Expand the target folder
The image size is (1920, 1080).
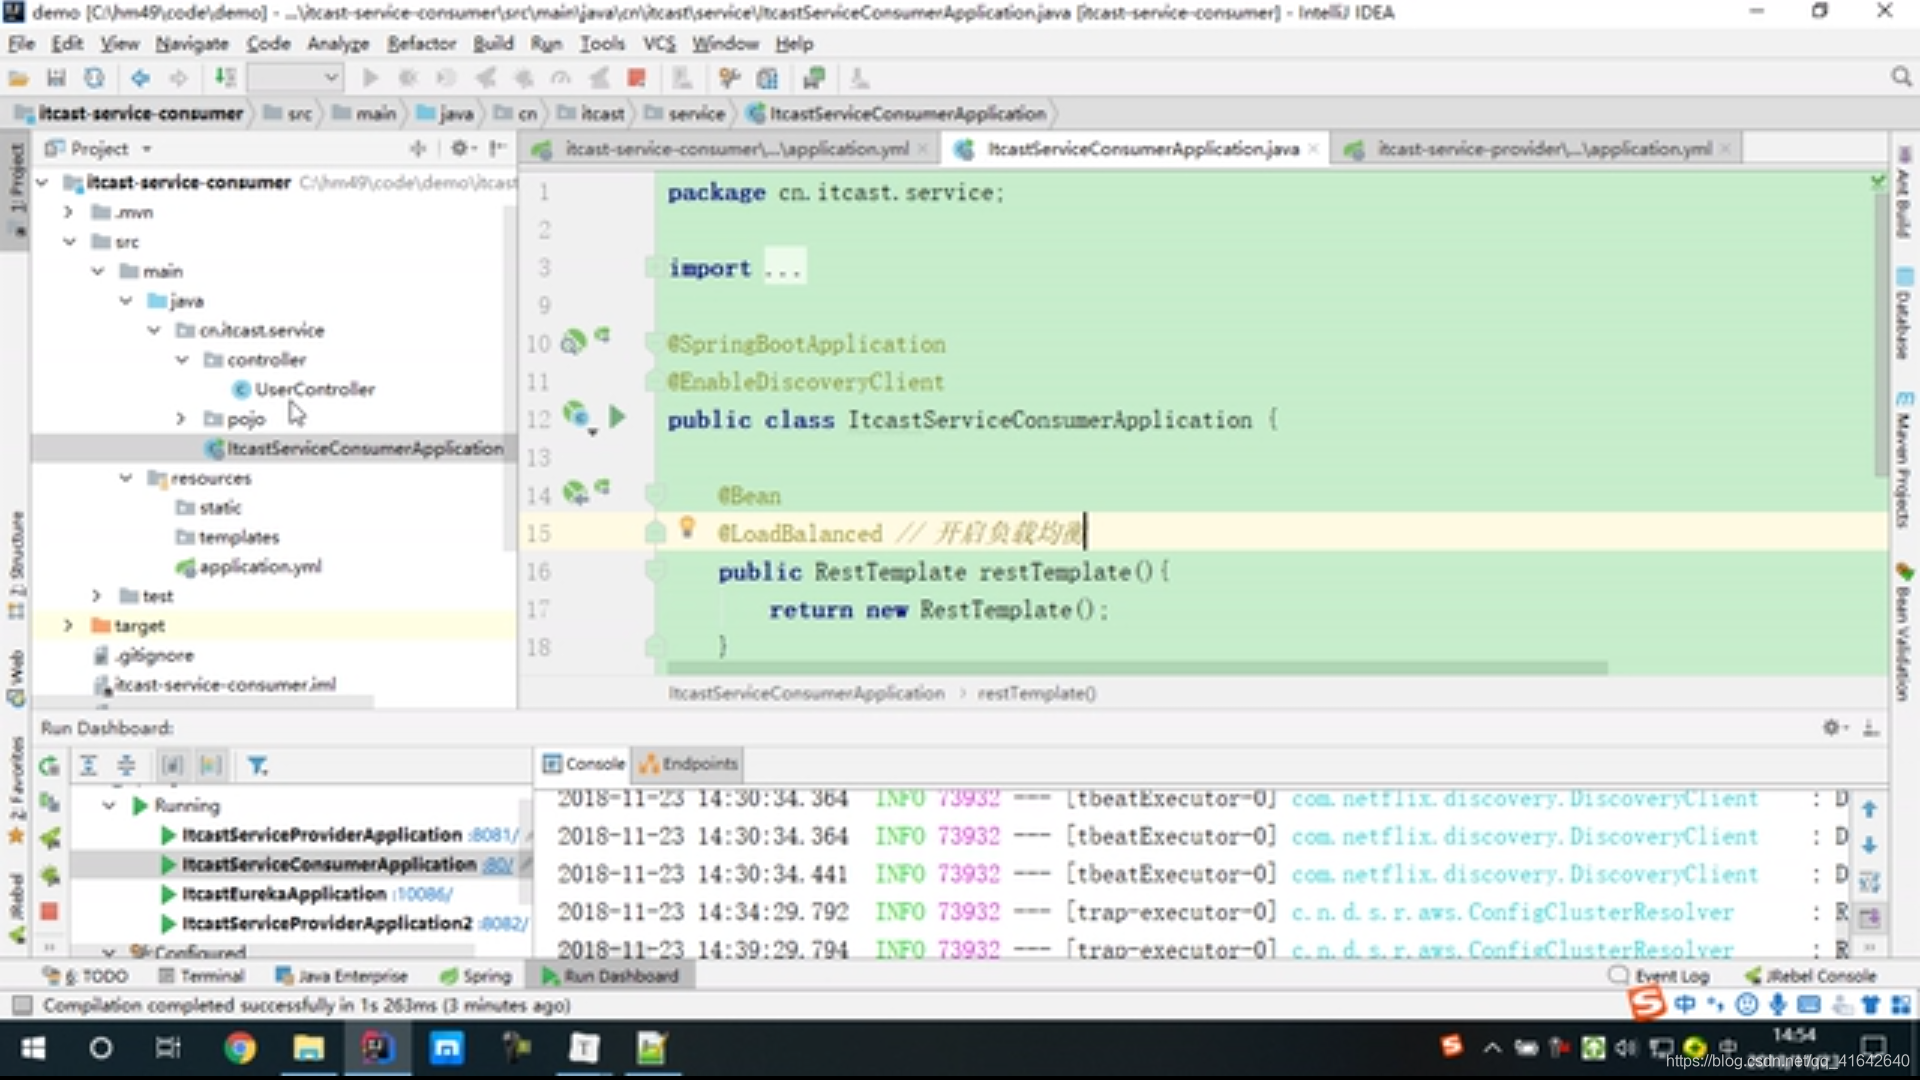69,625
